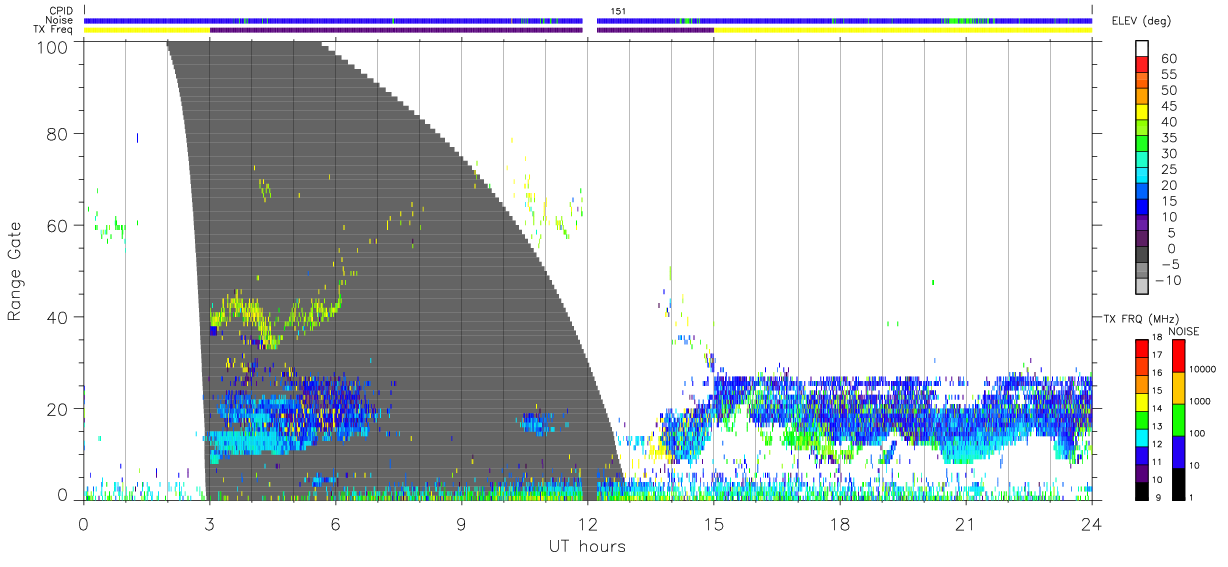
Task: Click the '6' tick on UT hours axis
Action: (x=335, y=523)
